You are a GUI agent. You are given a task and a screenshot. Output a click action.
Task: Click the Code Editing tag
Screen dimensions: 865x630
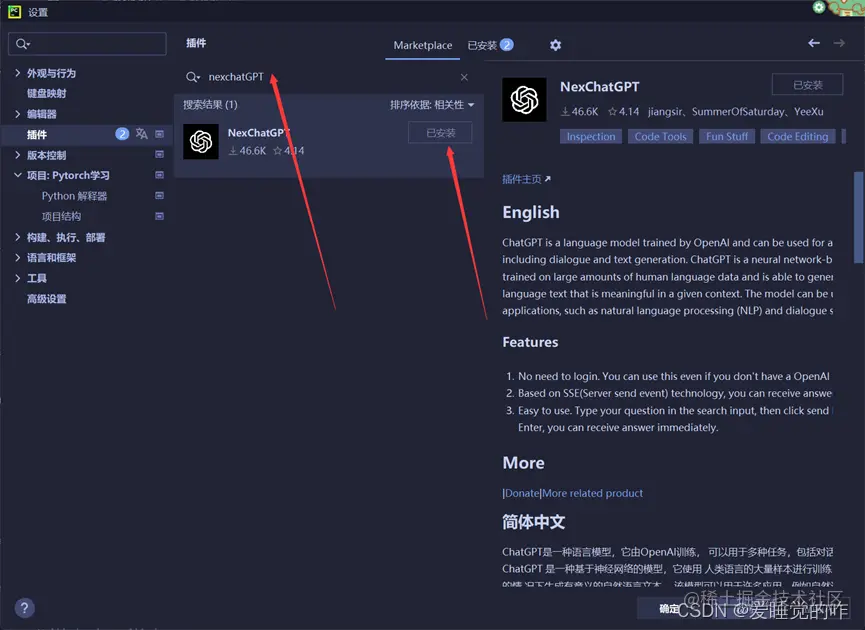coord(798,136)
